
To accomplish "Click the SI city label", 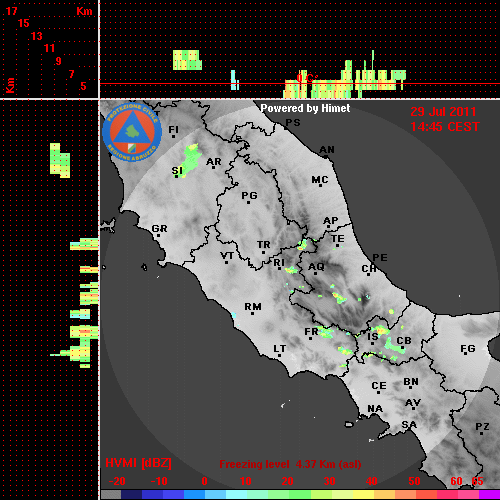I will (177, 171).
